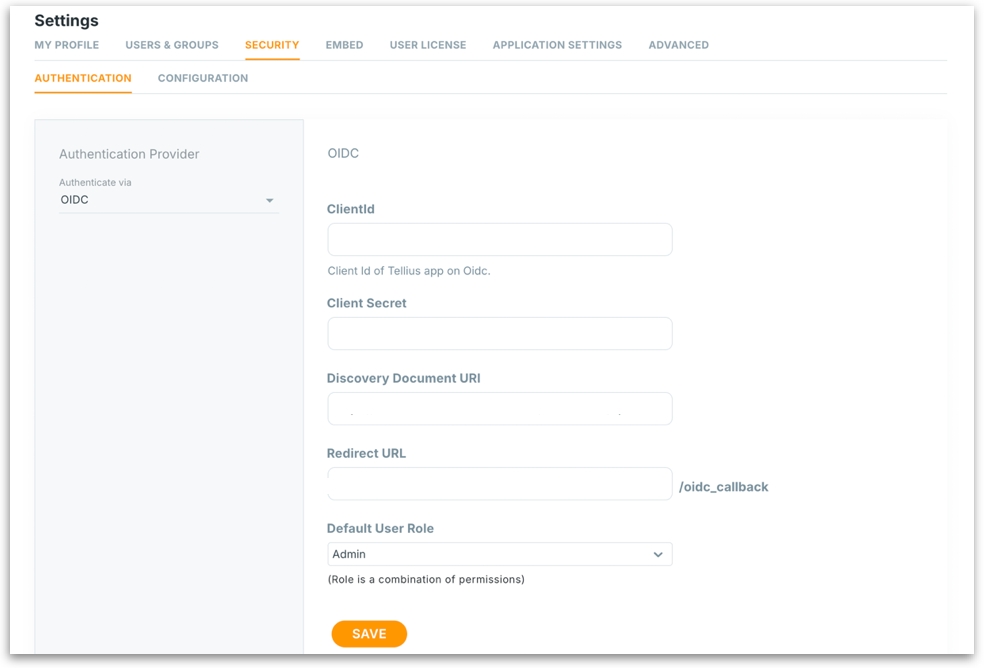Open the User License tab
The height and width of the screenshot is (668, 984).
pos(428,45)
